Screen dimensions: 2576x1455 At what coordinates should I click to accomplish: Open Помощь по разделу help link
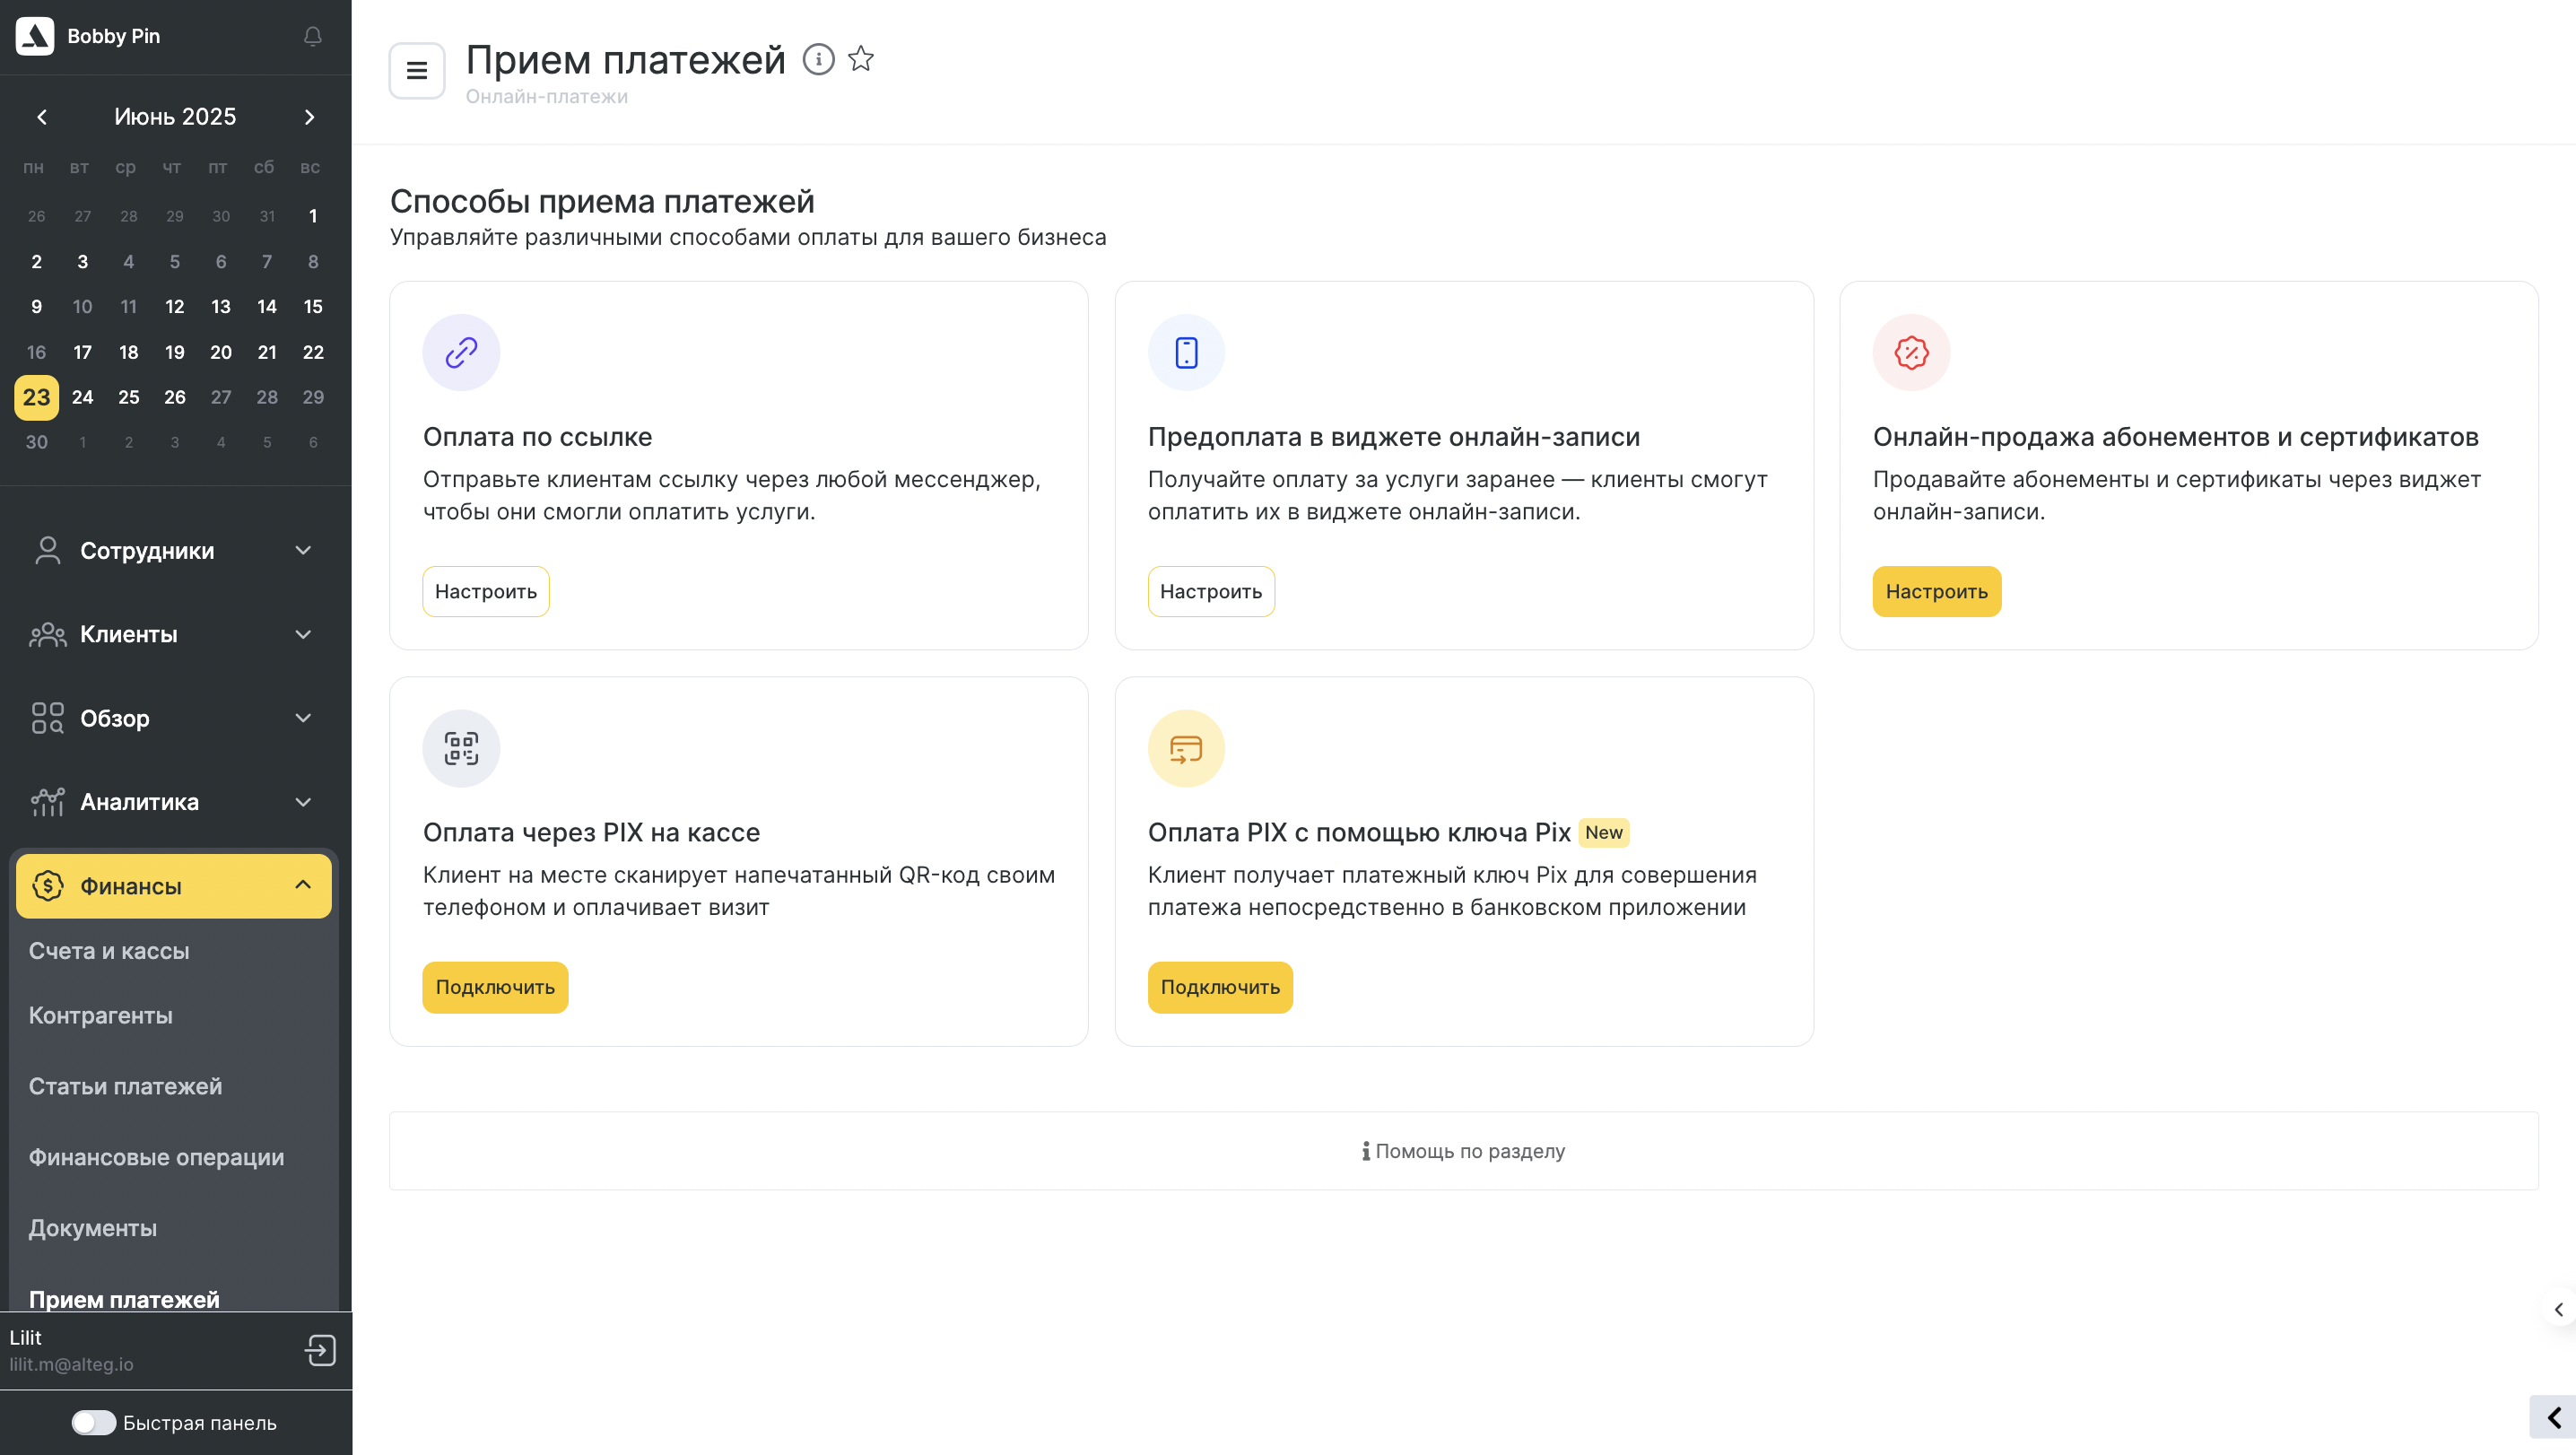[1464, 1151]
